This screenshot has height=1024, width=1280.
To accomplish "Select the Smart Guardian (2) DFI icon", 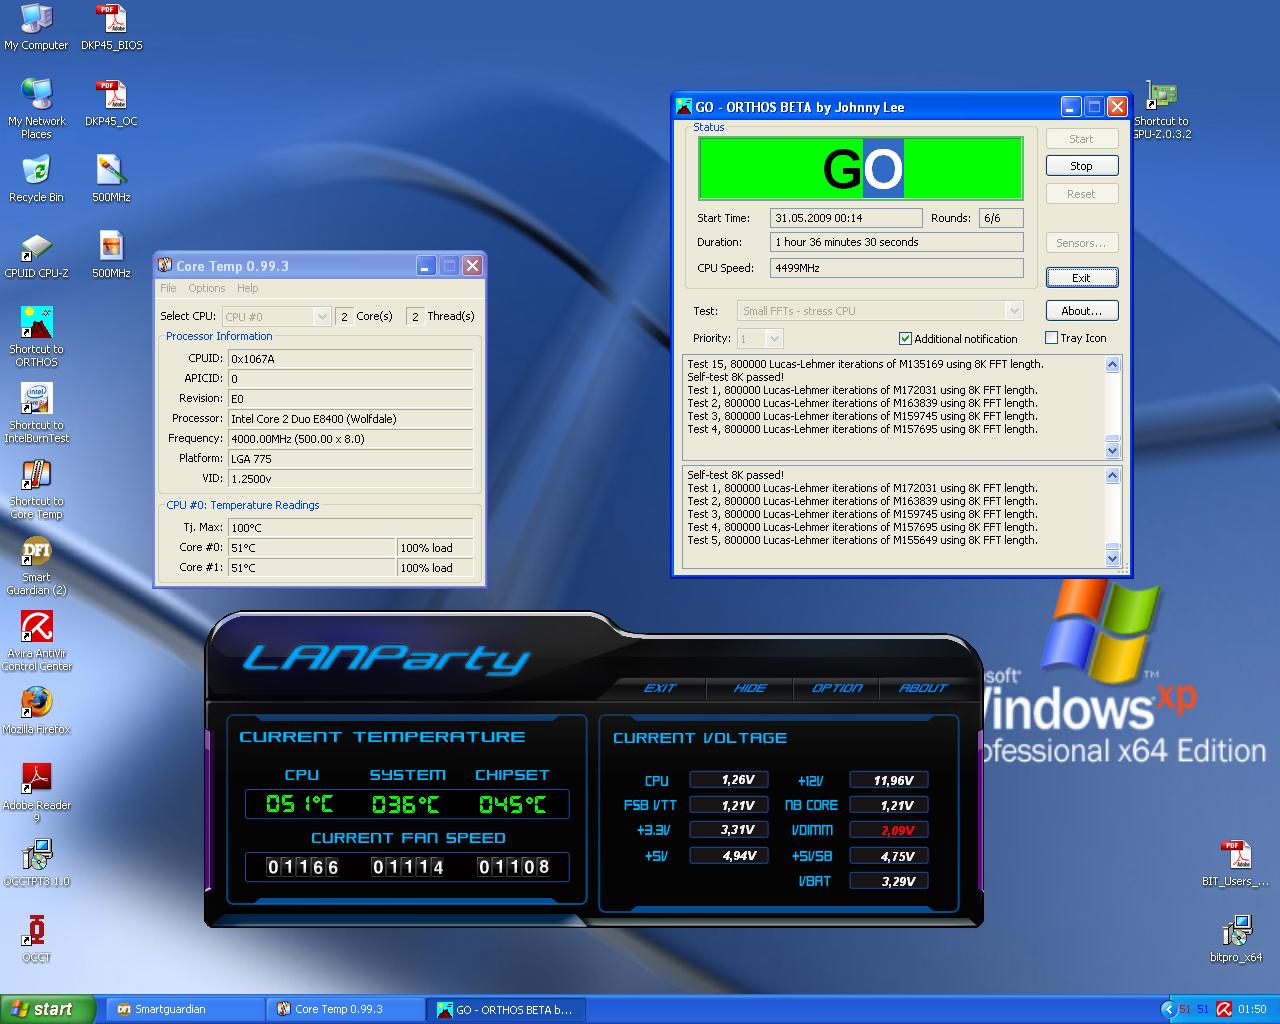I will [36, 565].
